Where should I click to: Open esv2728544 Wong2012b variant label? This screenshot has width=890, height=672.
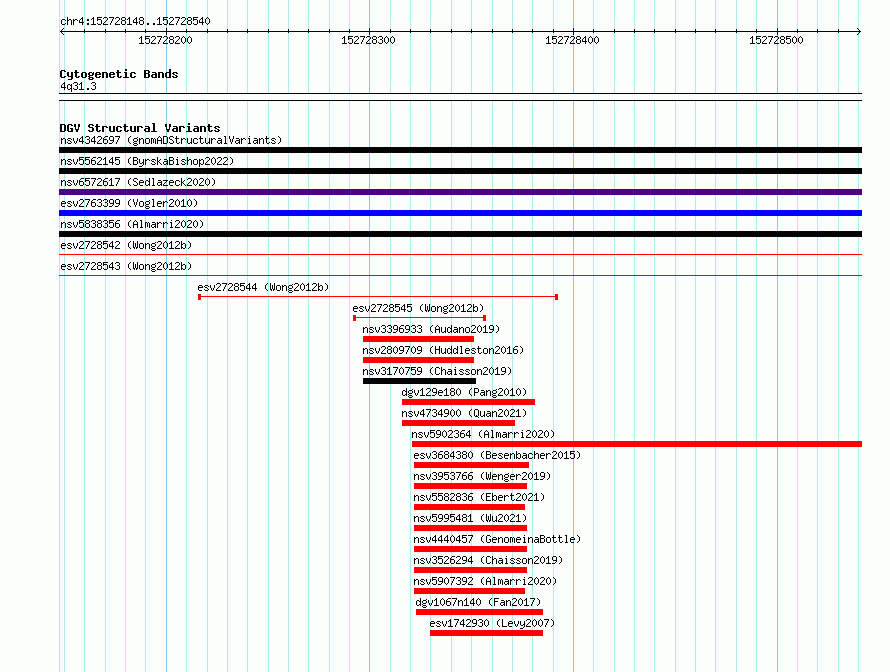(x=263, y=287)
